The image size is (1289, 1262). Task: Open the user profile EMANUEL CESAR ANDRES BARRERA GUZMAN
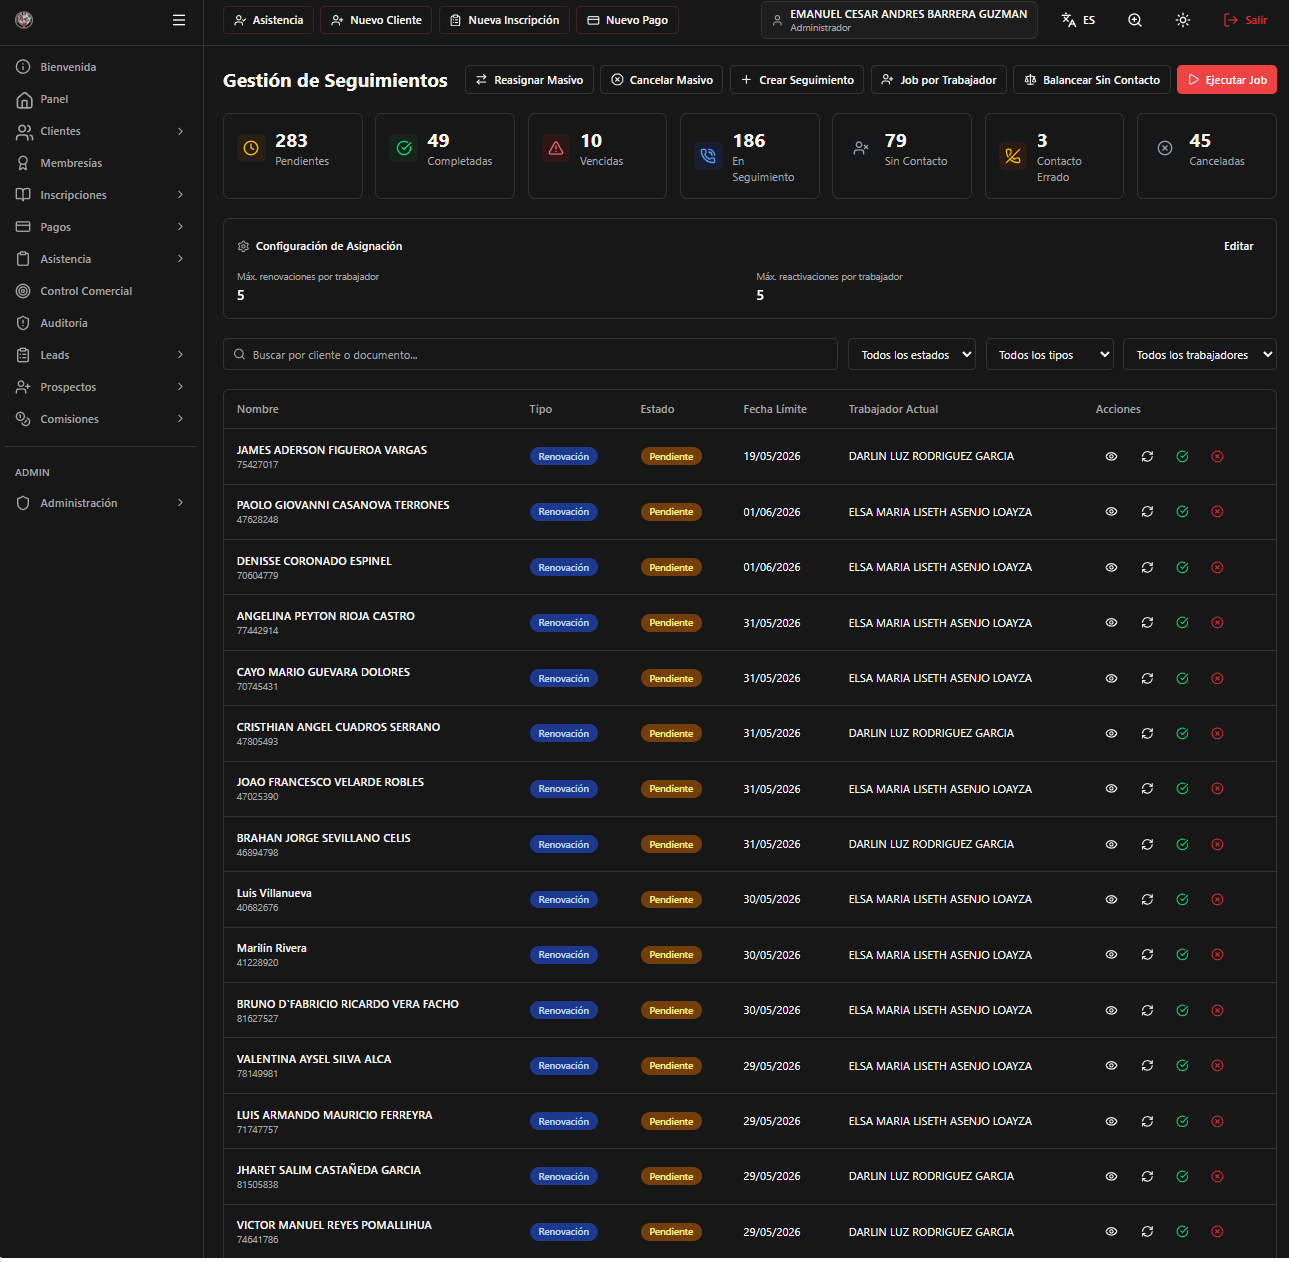(899, 20)
